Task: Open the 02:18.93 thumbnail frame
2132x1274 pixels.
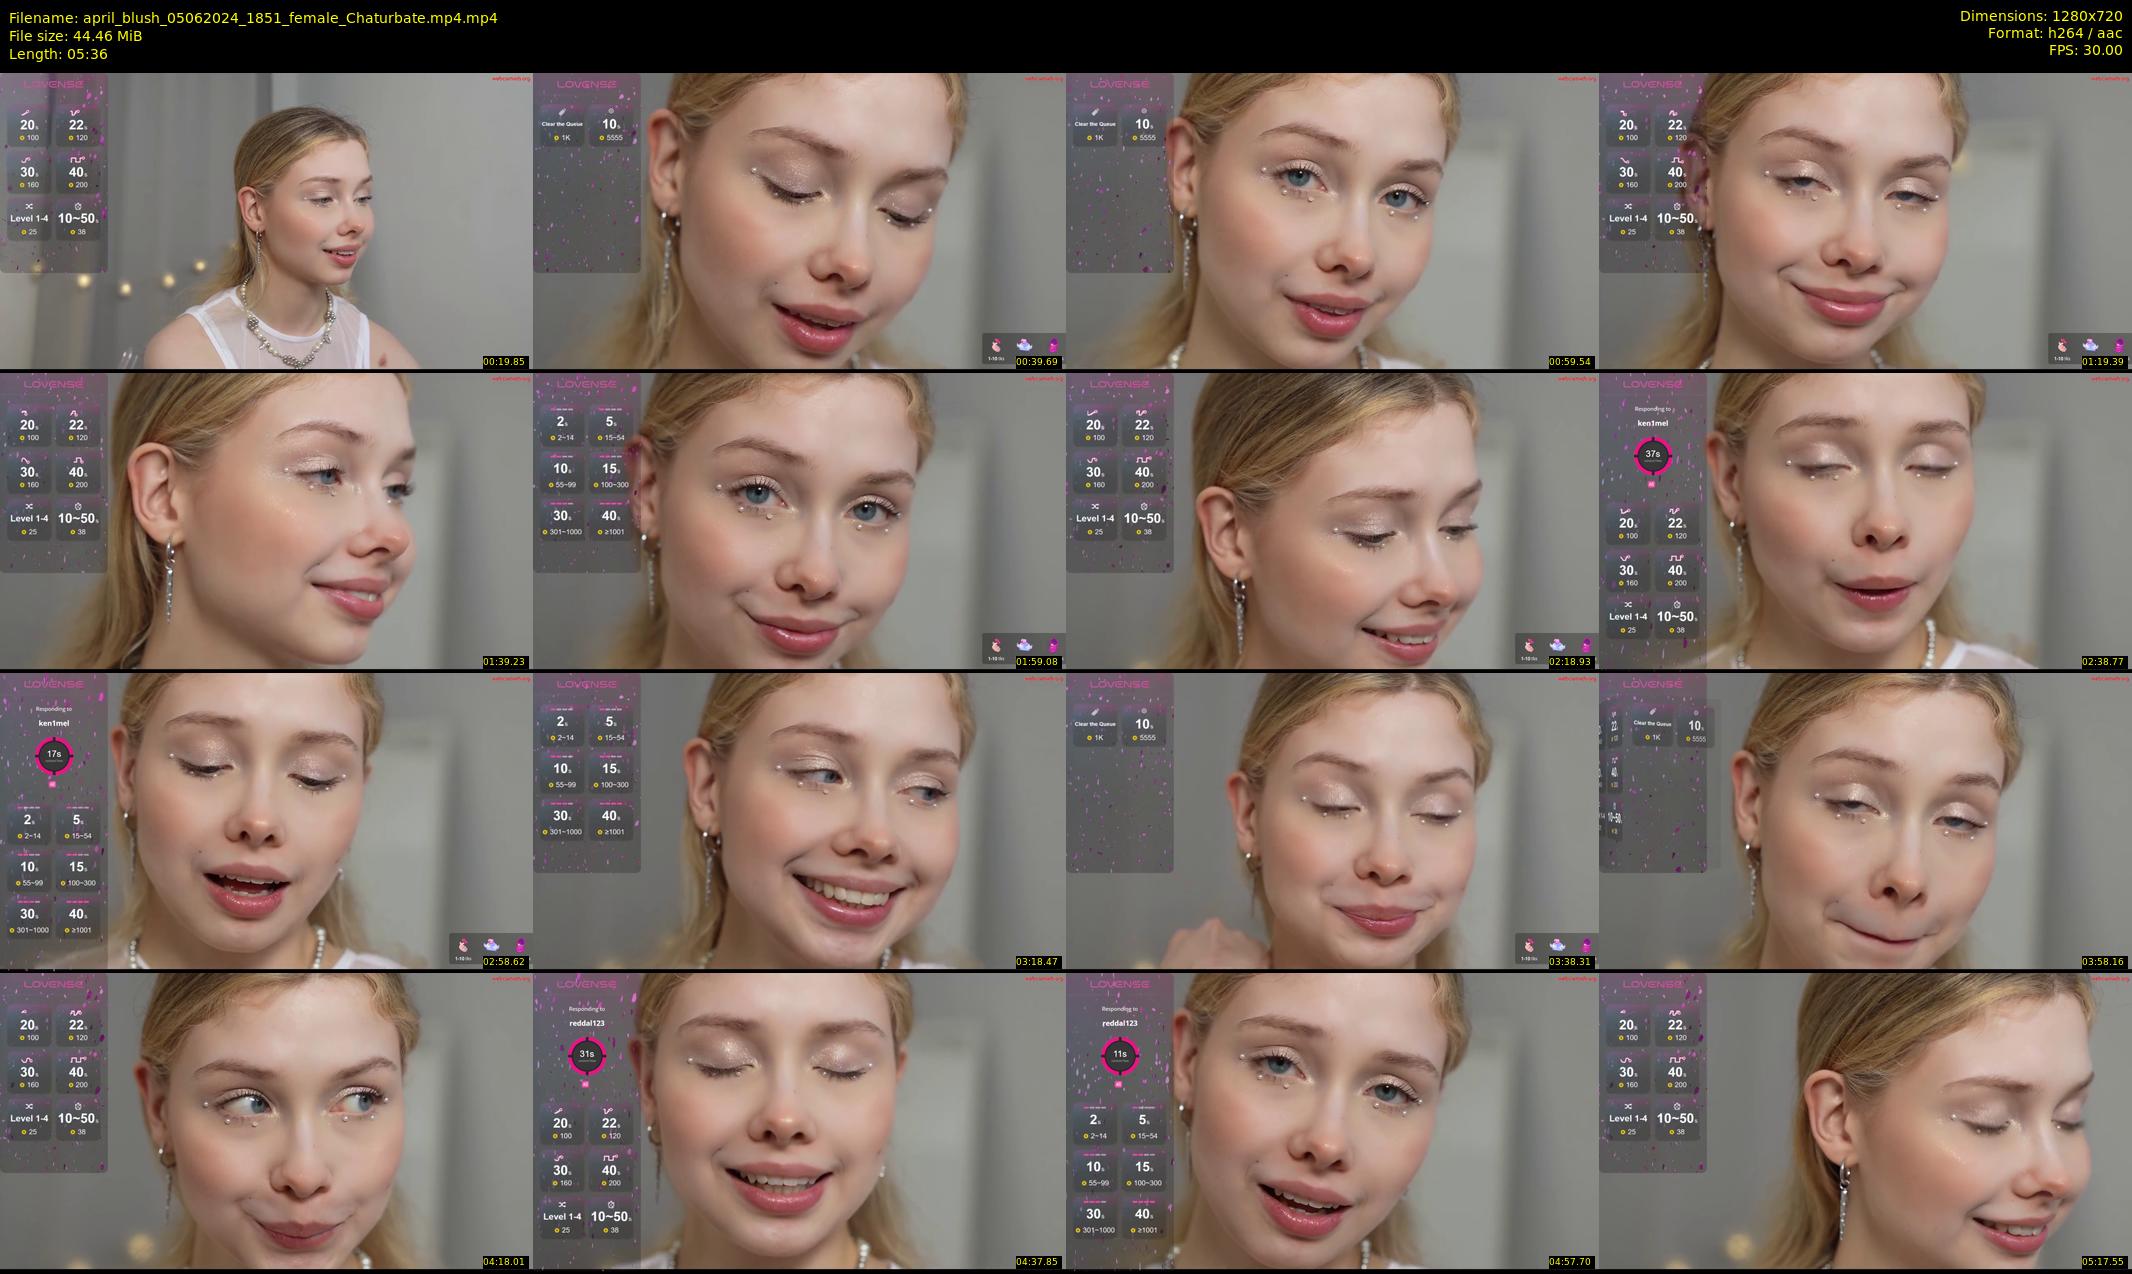Action: 1332,521
